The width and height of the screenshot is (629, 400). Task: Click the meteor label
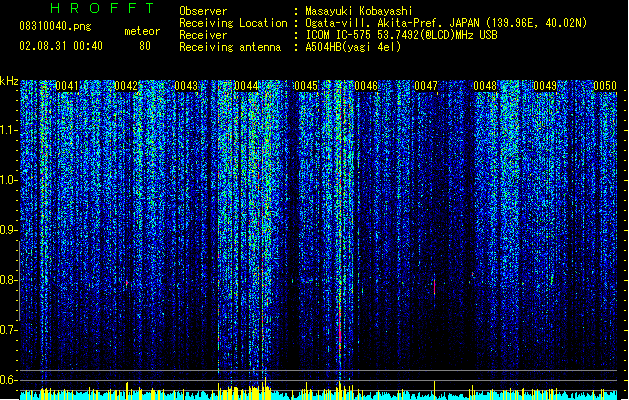tap(142, 31)
